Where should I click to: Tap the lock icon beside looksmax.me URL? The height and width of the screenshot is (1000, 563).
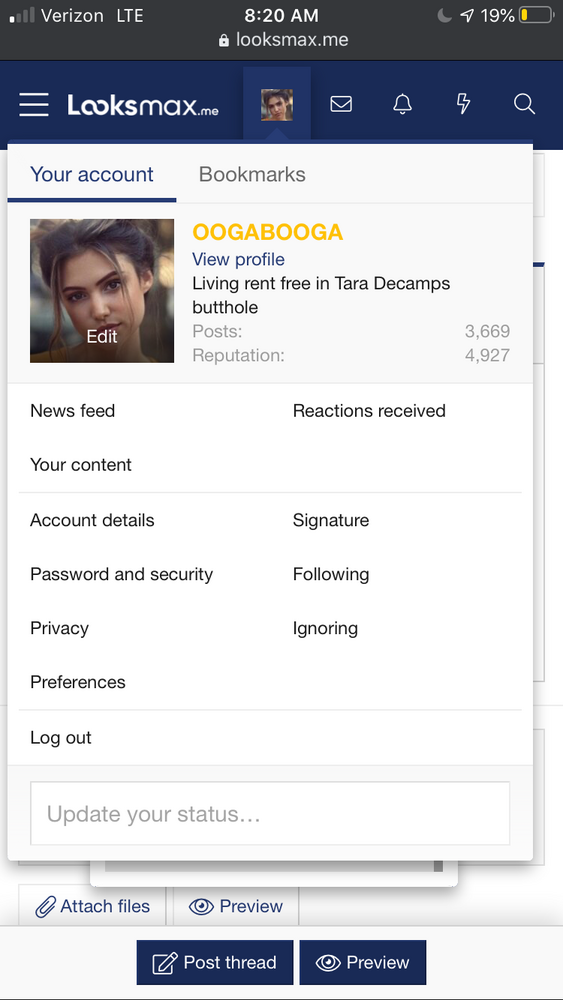pos(223,40)
